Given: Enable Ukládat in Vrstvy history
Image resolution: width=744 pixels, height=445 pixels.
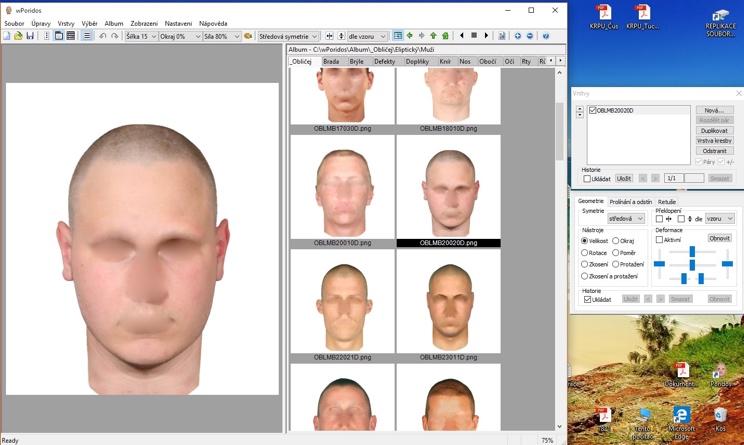Looking at the screenshot, I should pos(587,179).
